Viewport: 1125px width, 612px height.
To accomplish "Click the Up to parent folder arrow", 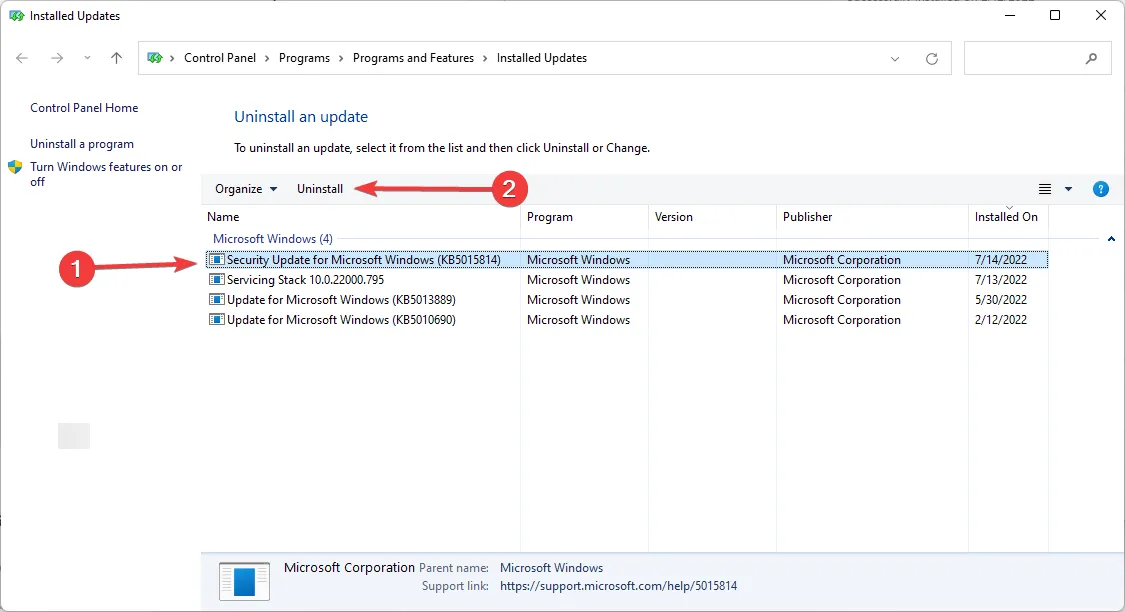I will pyautogui.click(x=116, y=58).
